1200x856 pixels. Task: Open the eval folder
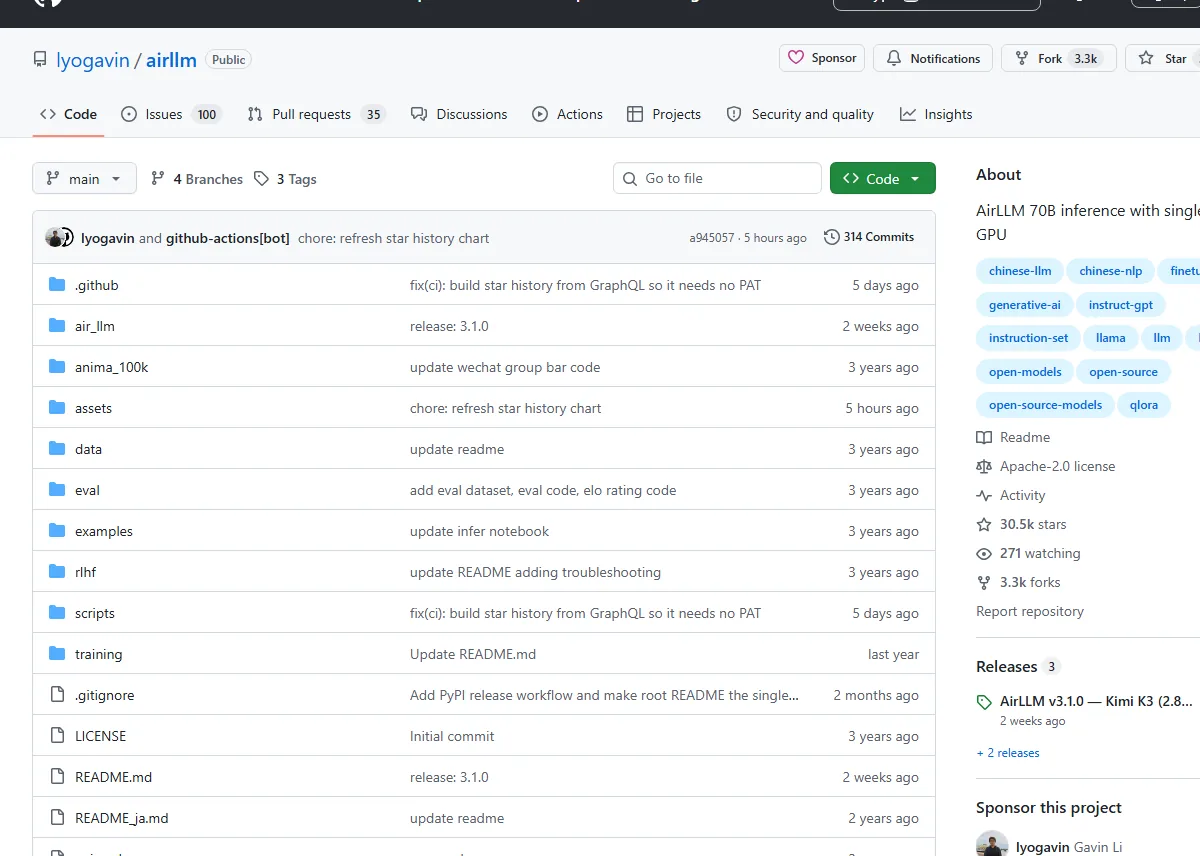coord(87,490)
